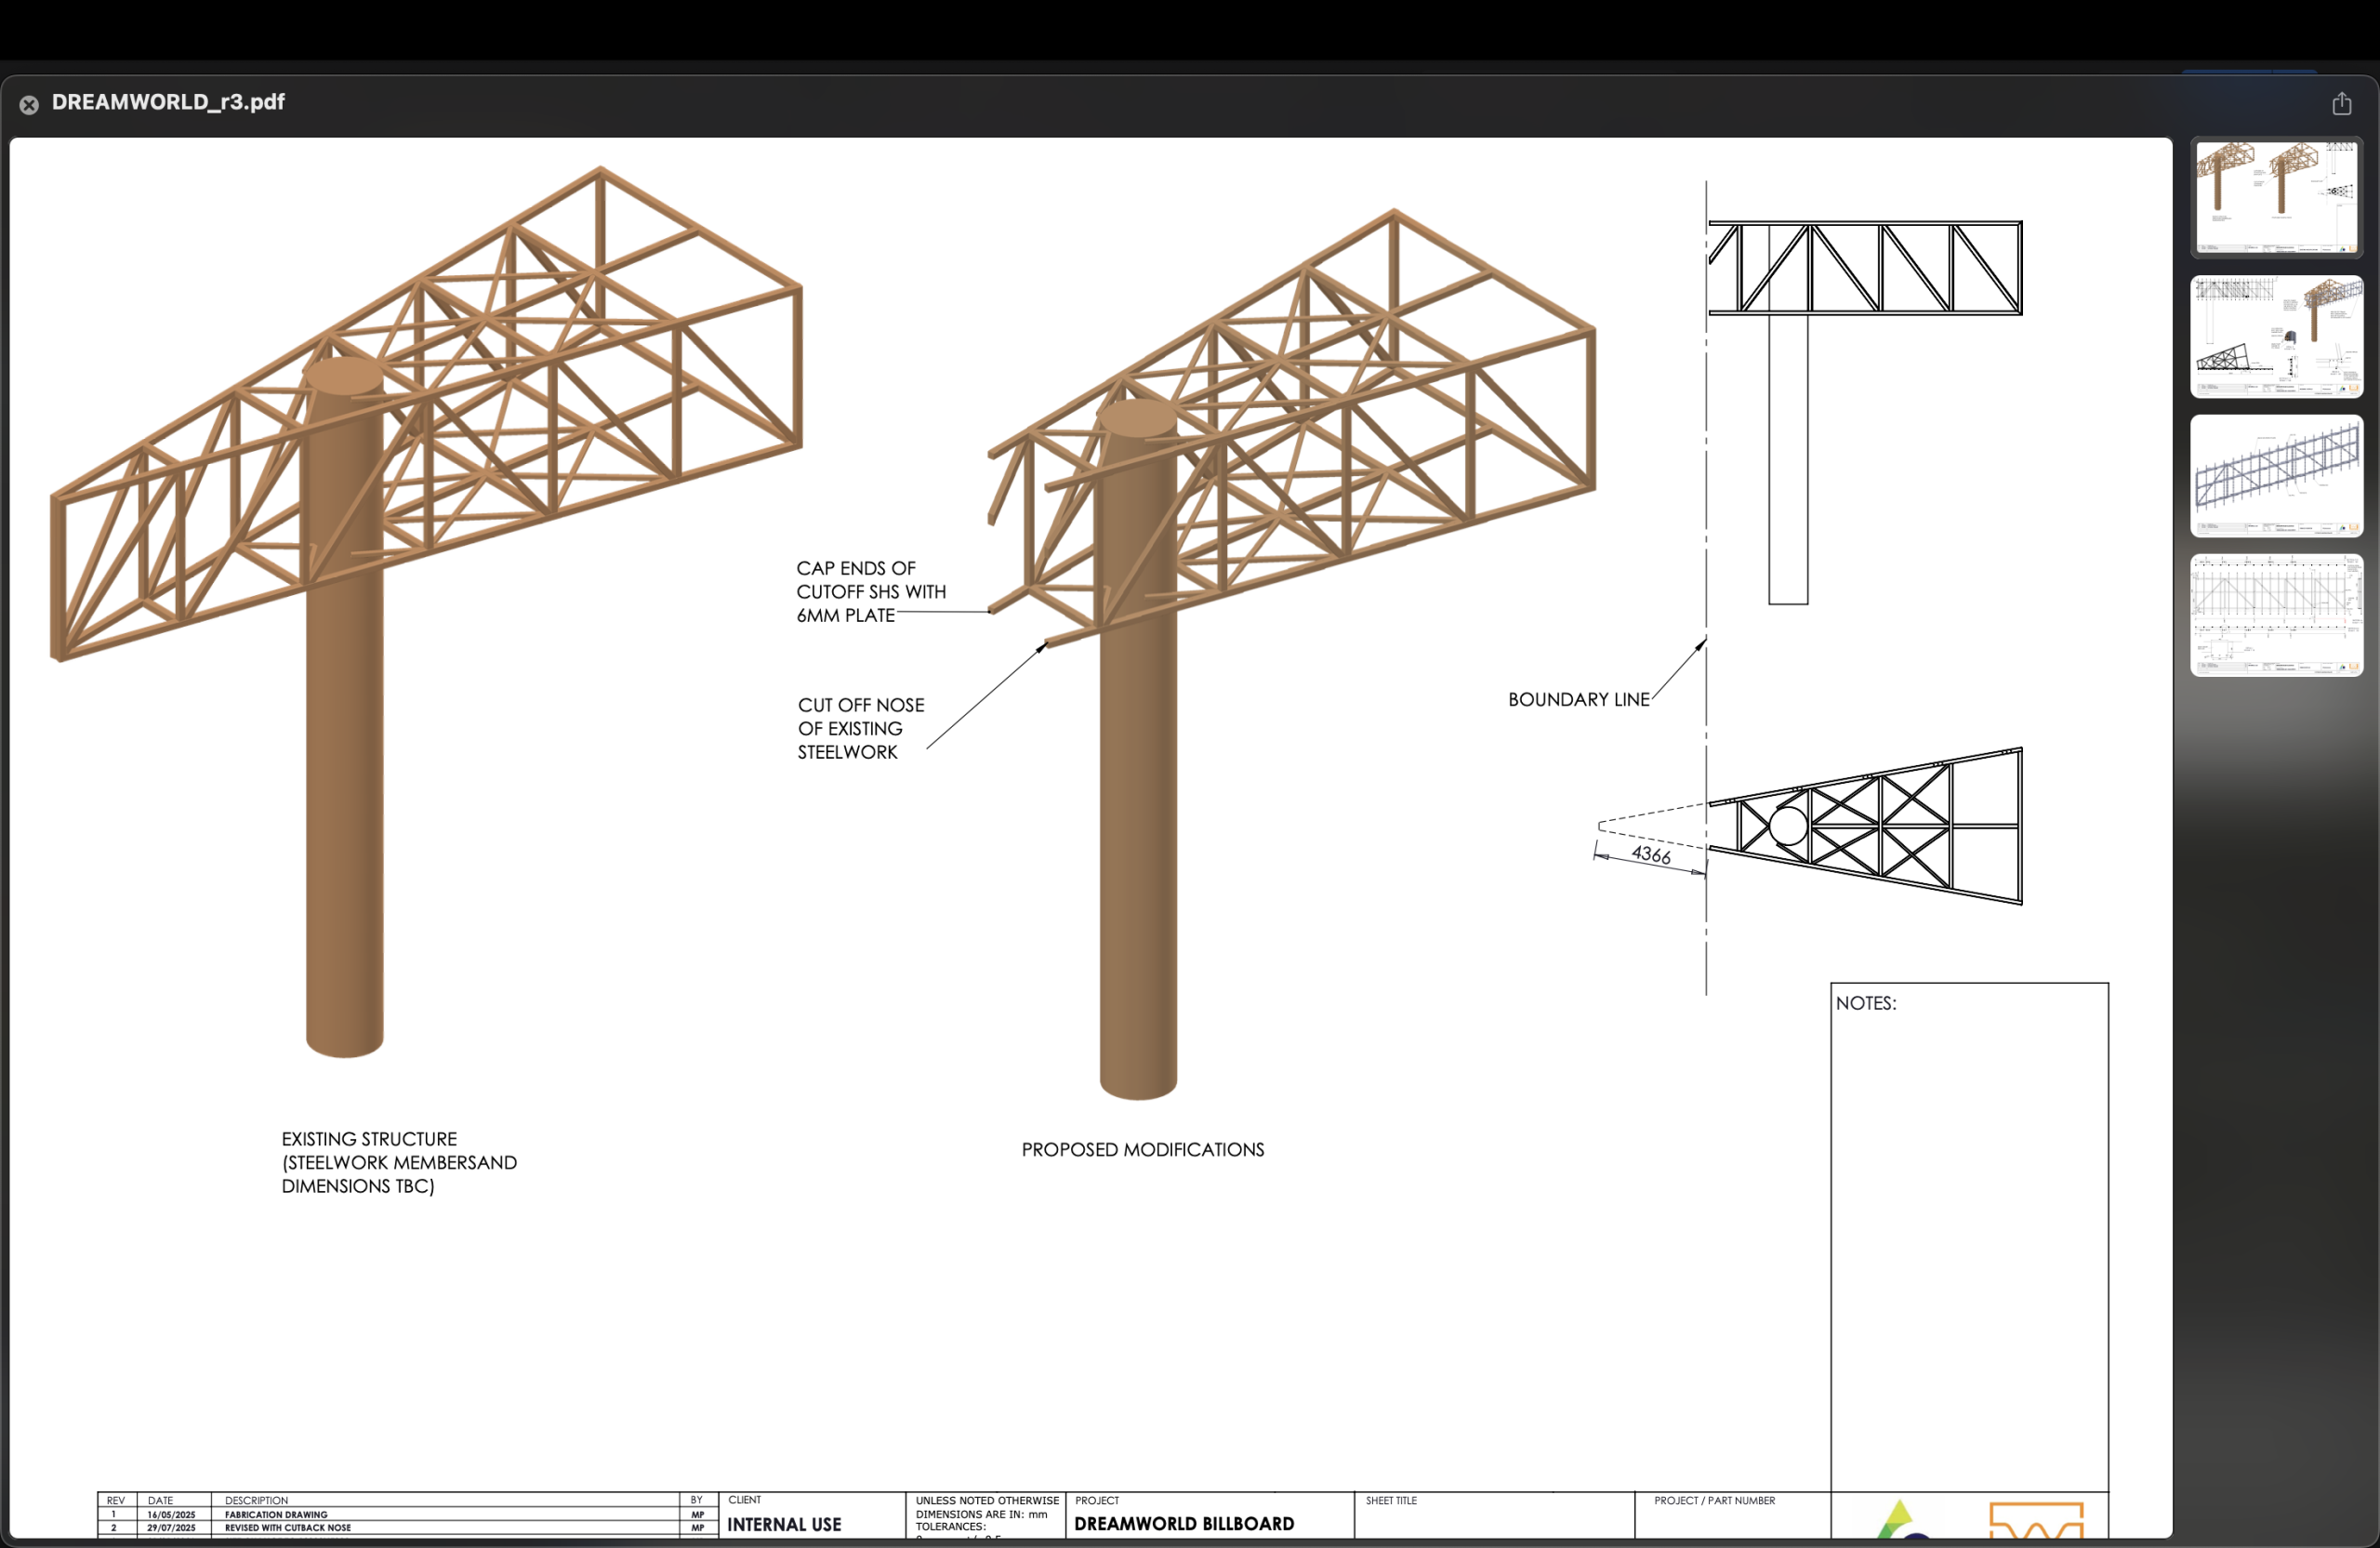Screen dimensions: 2380x1548
Task: Click the DREAMWORLD BILLBOARD project field
Action: pos(1184,1523)
